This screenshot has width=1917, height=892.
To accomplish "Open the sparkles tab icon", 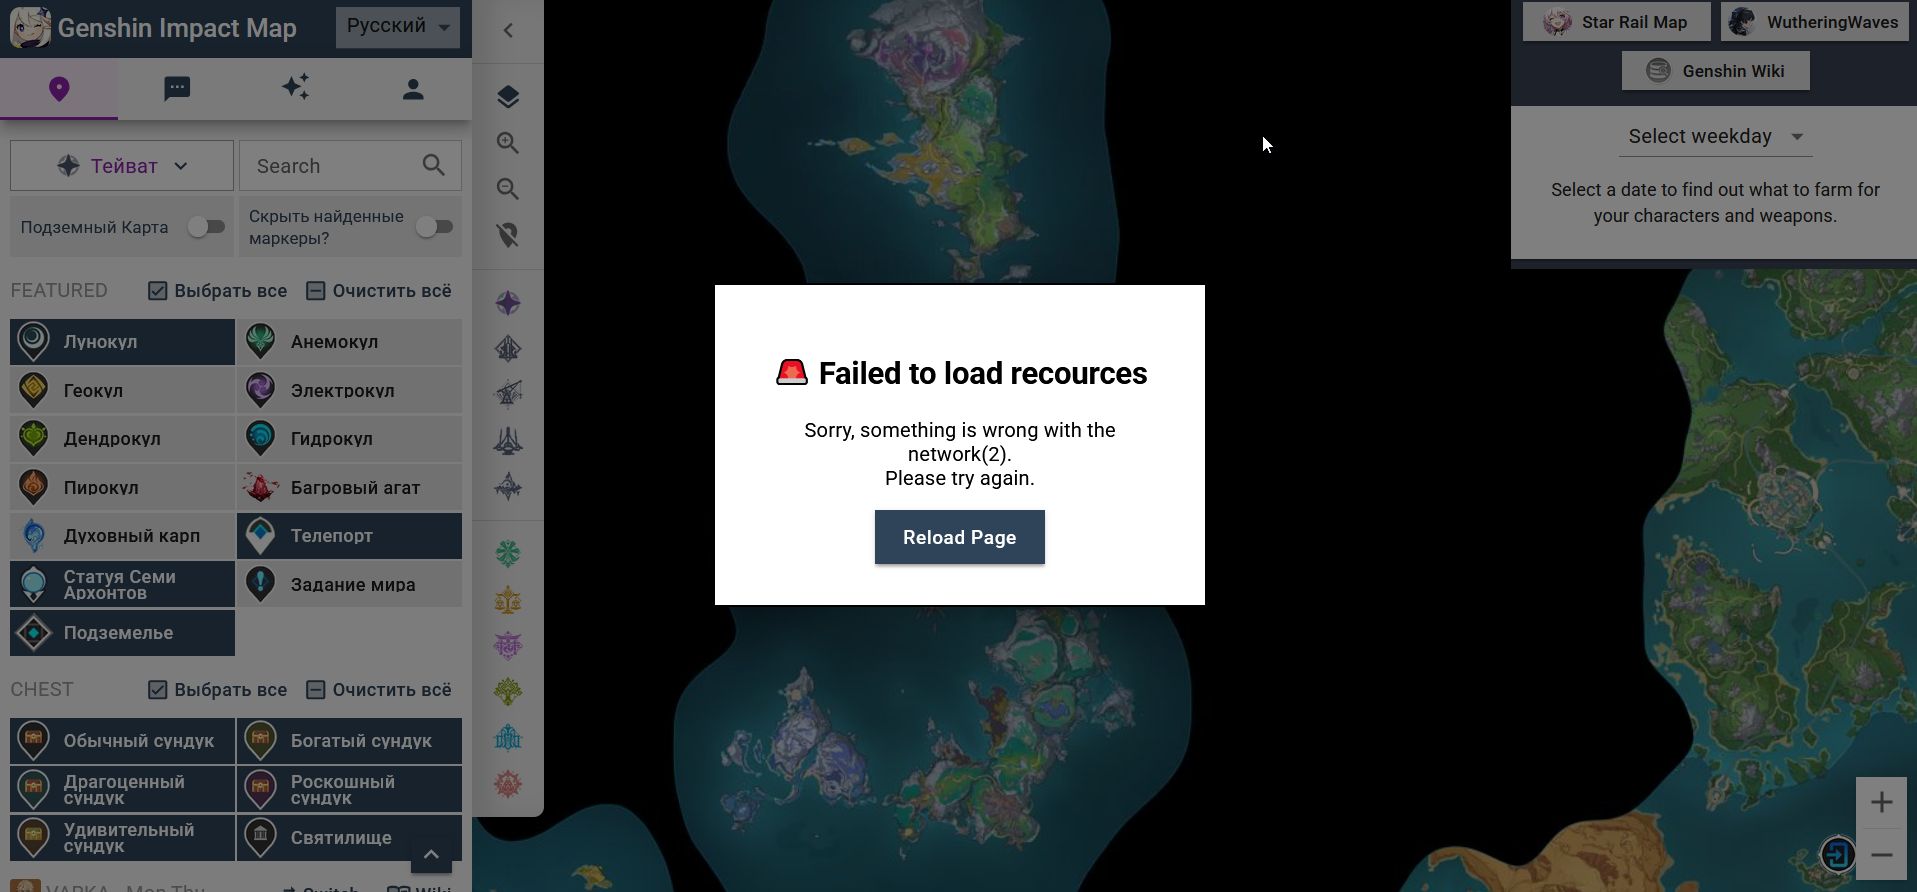I will coord(295,87).
